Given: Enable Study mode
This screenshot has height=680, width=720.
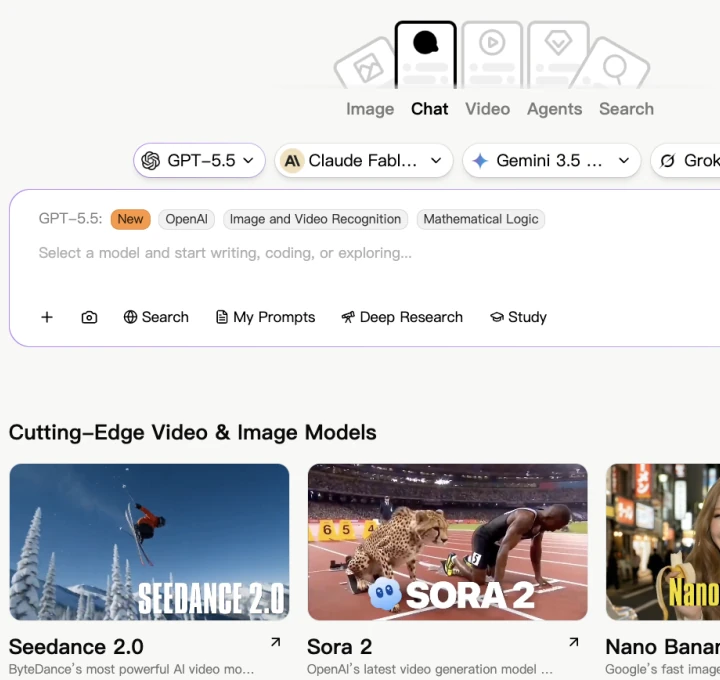Looking at the screenshot, I should coord(518,317).
